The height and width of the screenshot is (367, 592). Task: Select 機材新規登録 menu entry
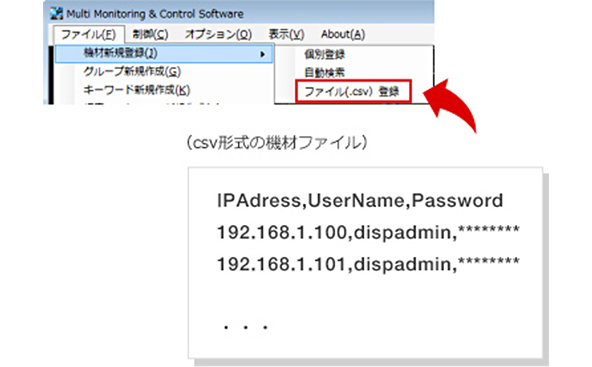pos(164,53)
